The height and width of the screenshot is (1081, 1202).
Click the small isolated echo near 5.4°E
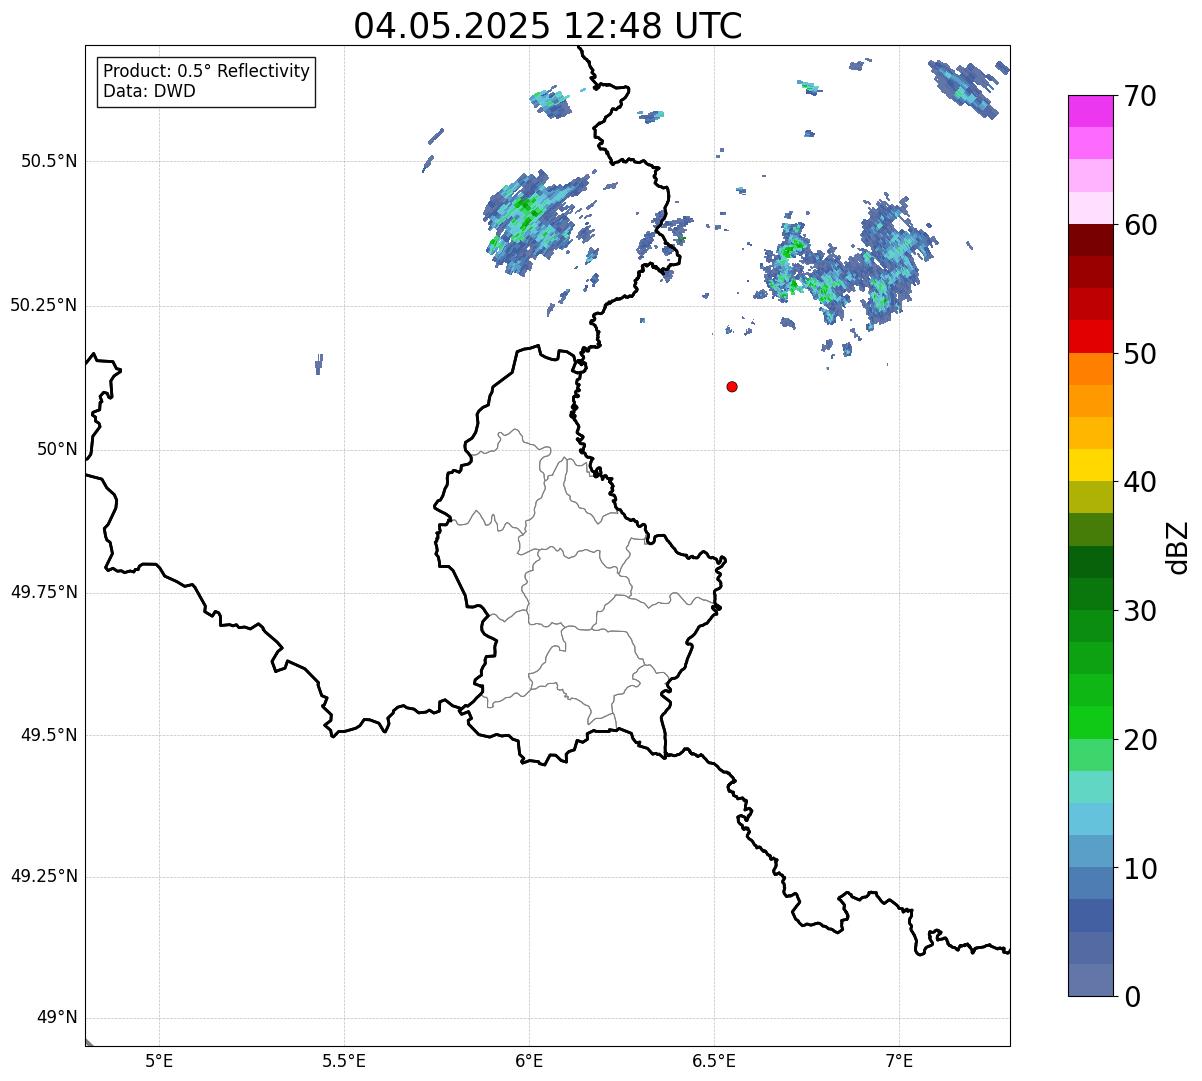(x=319, y=364)
